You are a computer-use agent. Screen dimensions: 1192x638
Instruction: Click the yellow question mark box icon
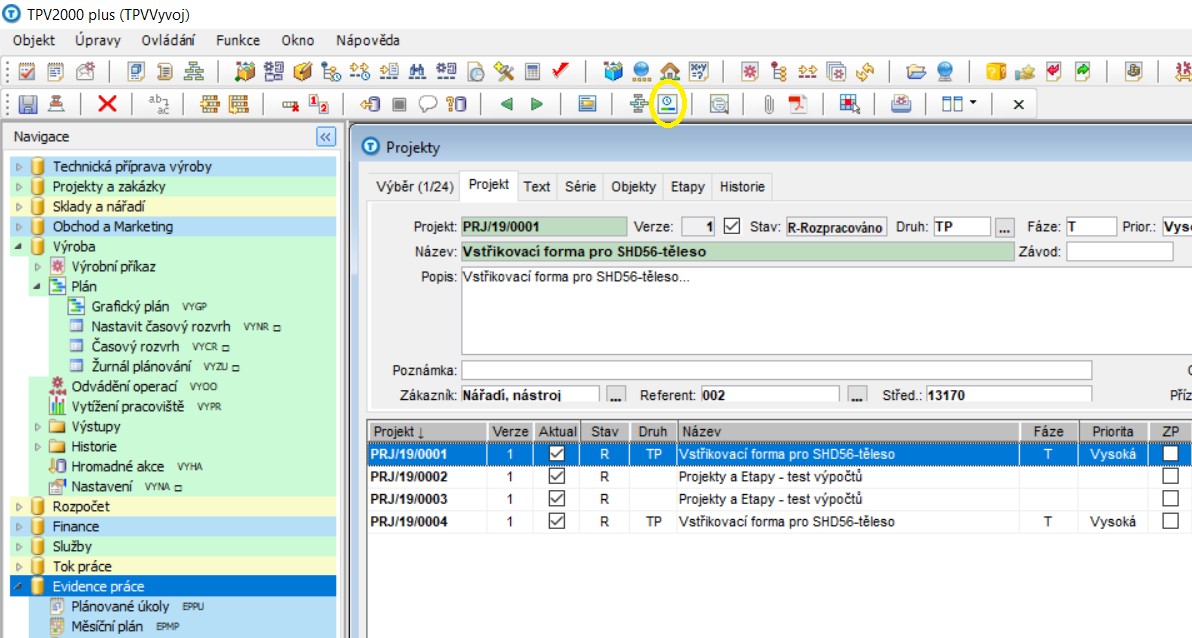coord(996,71)
